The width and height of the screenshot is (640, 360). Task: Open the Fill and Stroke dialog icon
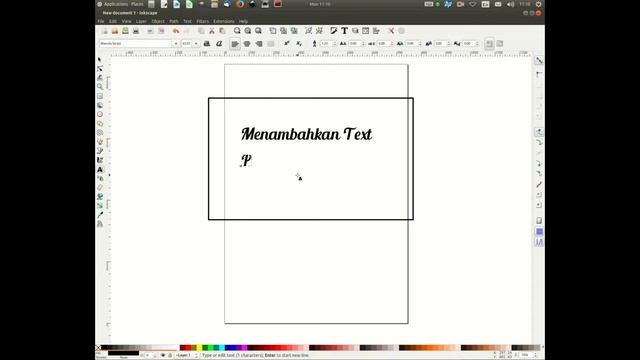(x=333, y=31)
